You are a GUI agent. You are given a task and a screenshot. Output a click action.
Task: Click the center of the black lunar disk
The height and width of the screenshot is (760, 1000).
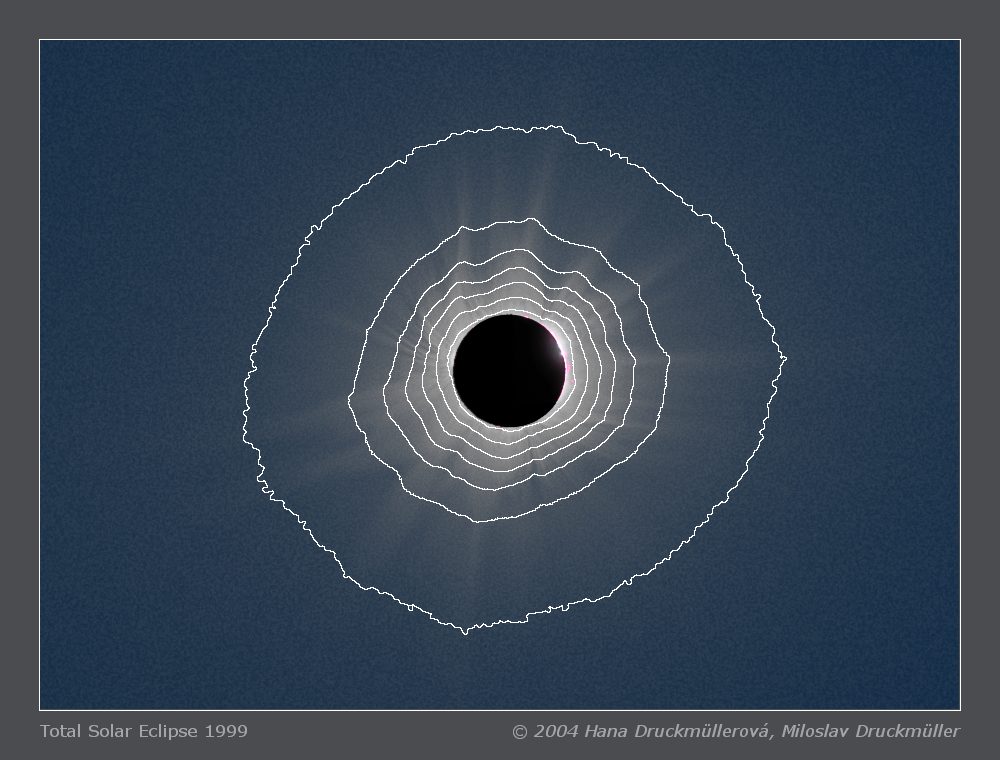[x=508, y=371]
